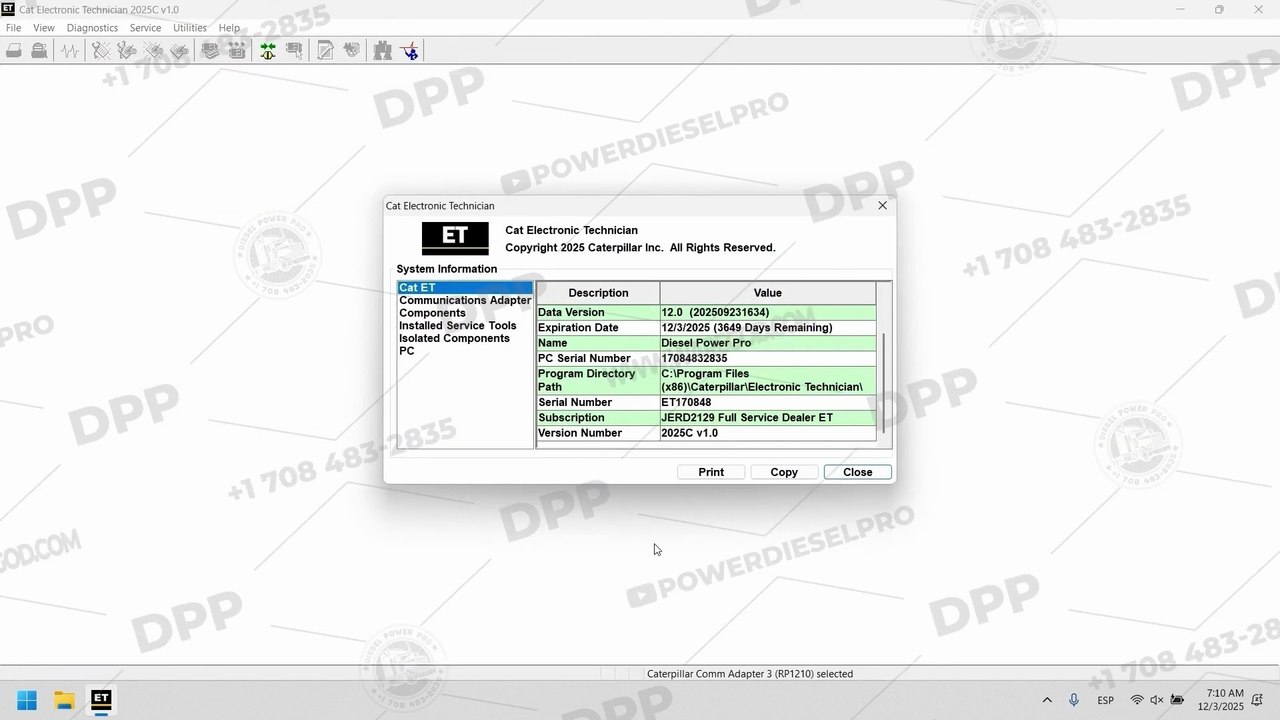Click the 'PC Serial Number' description cell
The height and width of the screenshot is (720, 1280).
click(x=598, y=358)
